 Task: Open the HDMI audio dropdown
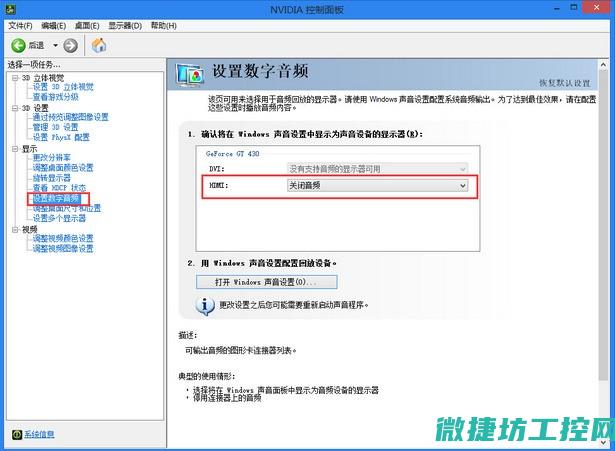[377, 185]
